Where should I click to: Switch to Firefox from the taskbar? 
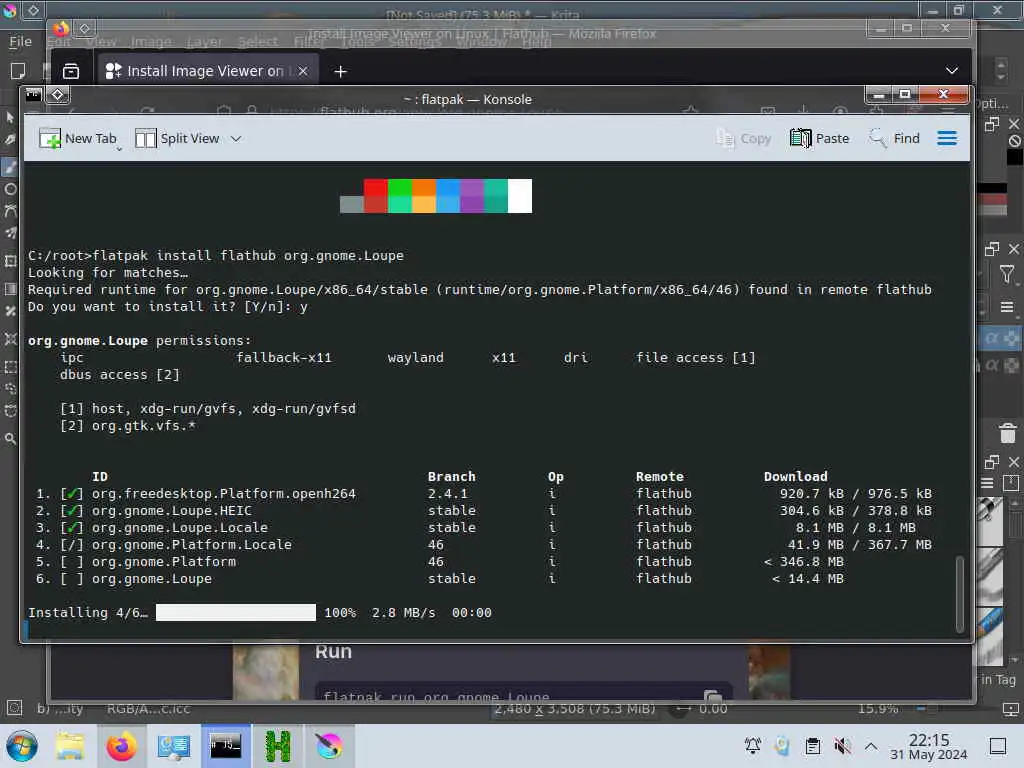(121, 746)
